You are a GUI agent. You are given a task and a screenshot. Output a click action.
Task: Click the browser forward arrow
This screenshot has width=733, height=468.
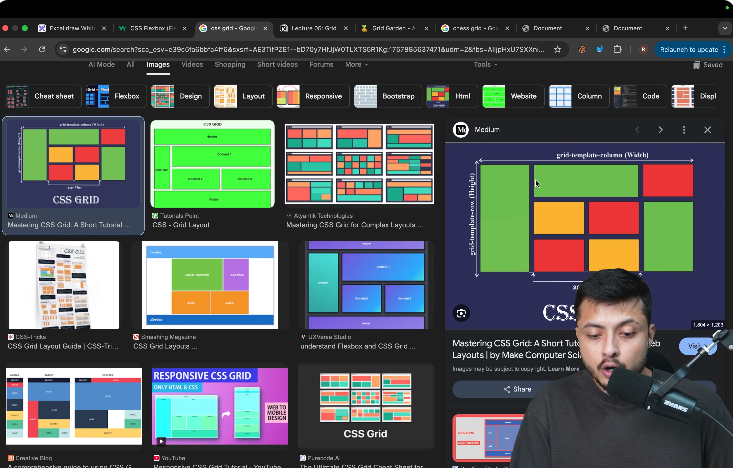(x=24, y=49)
